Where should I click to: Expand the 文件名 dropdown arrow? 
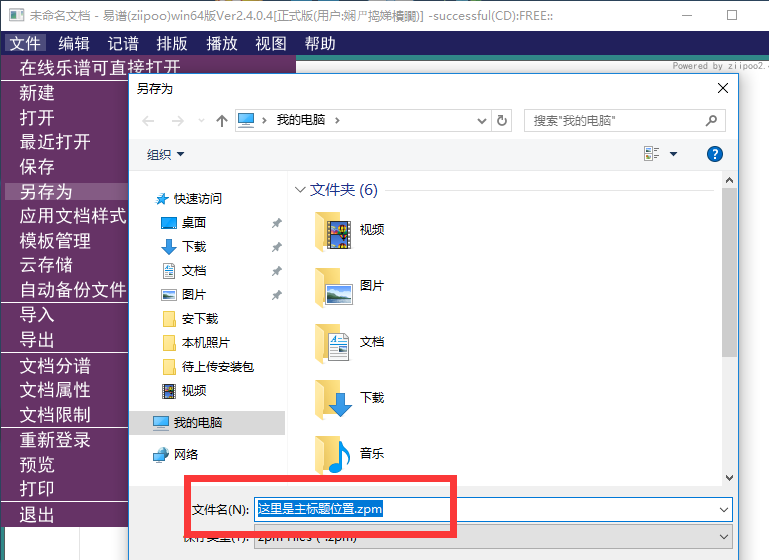tap(724, 509)
